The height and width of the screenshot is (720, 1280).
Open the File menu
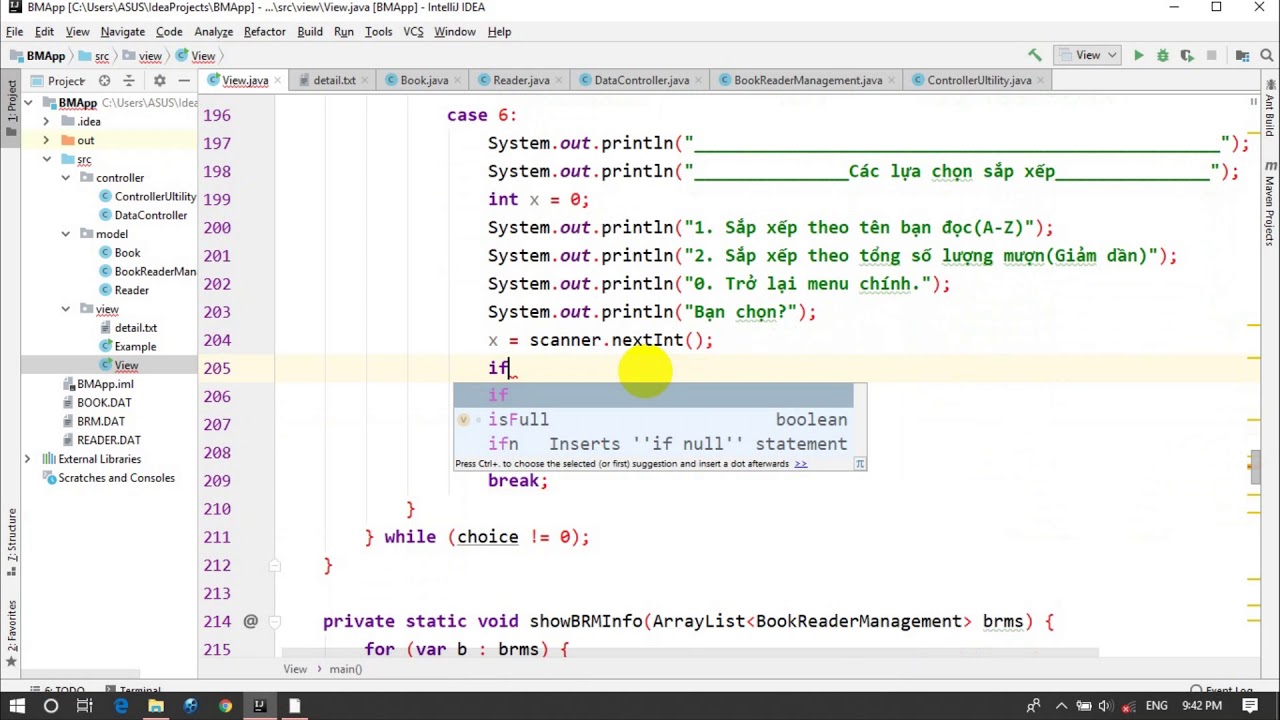tap(14, 31)
